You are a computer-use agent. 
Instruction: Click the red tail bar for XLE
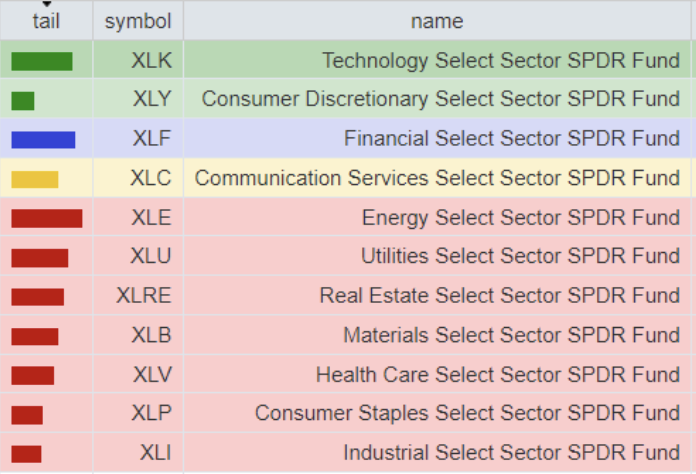[47, 218]
